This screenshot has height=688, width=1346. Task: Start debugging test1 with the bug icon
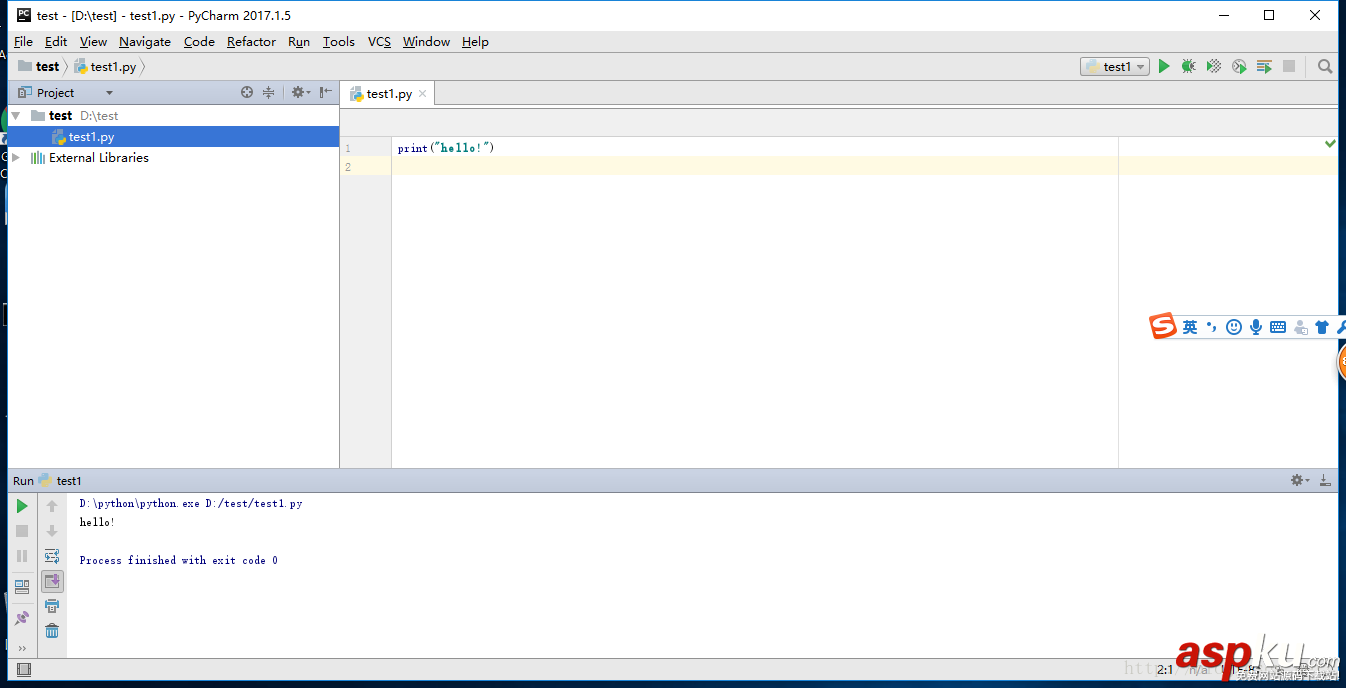point(1188,66)
